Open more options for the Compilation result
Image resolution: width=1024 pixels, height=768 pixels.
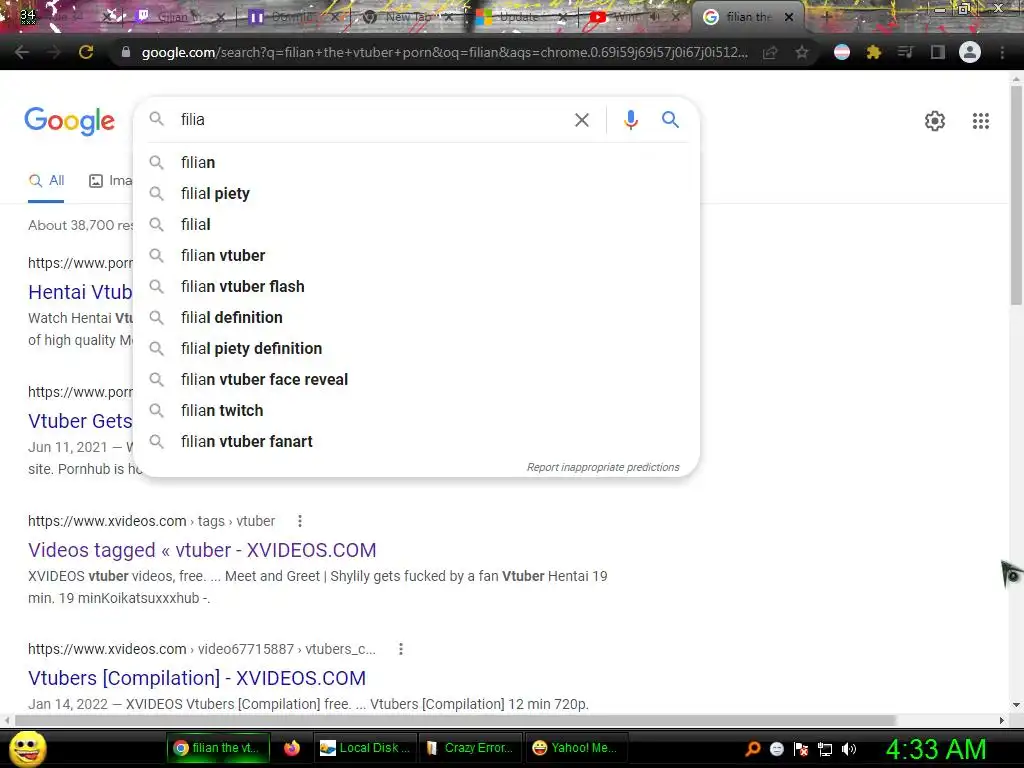coord(401,649)
